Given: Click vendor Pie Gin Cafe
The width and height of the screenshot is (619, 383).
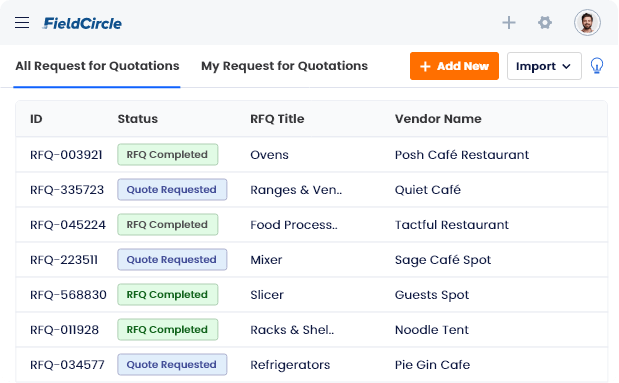Looking at the screenshot, I should [432, 364].
